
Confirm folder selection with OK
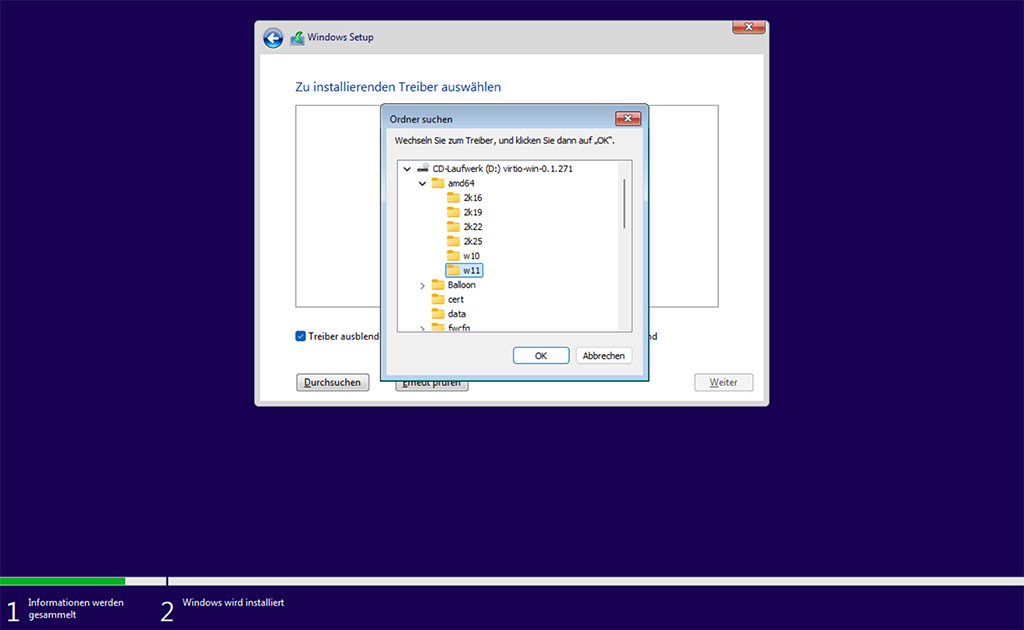click(541, 356)
